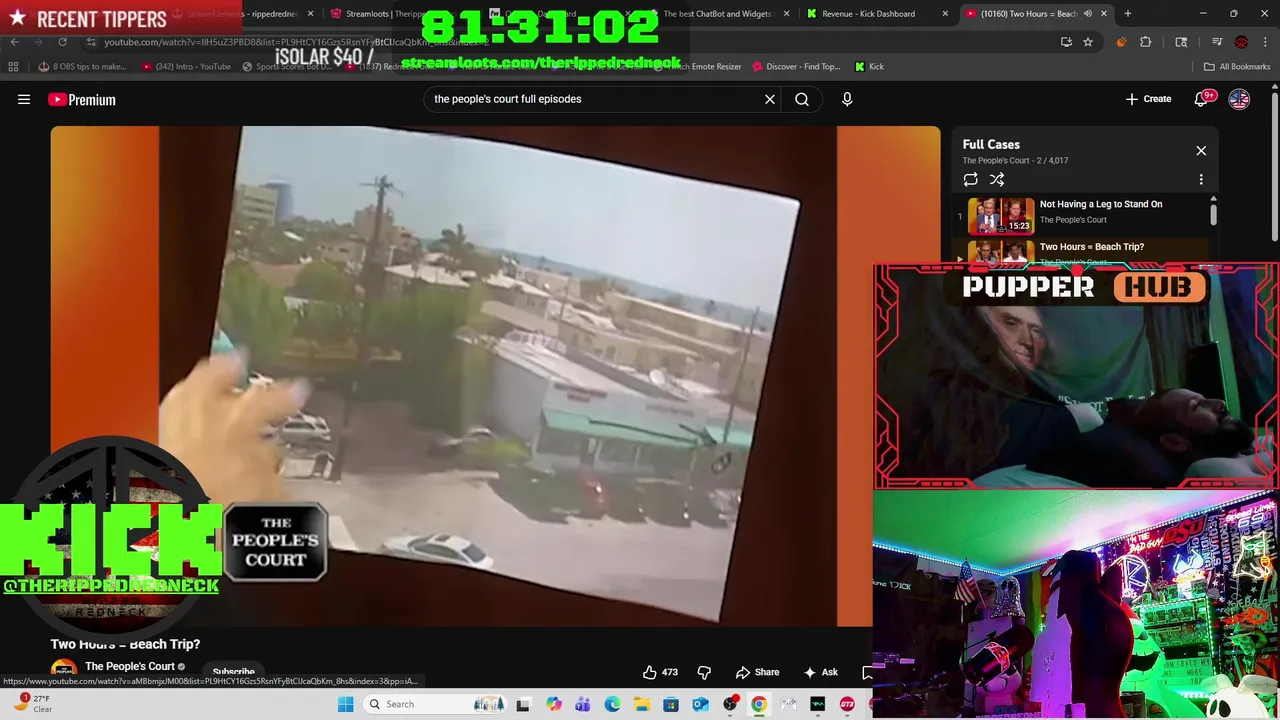Open the account avatar menu
The image size is (1280, 720).
coord(1239,99)
